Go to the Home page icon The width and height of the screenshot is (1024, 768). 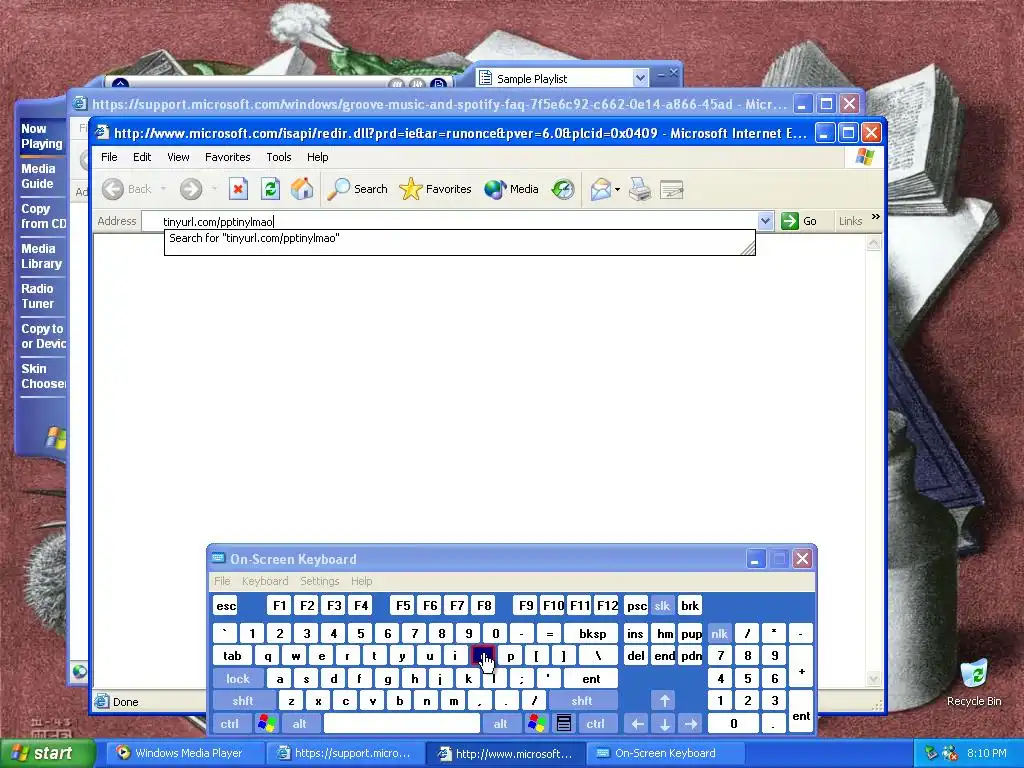[302, 189]
